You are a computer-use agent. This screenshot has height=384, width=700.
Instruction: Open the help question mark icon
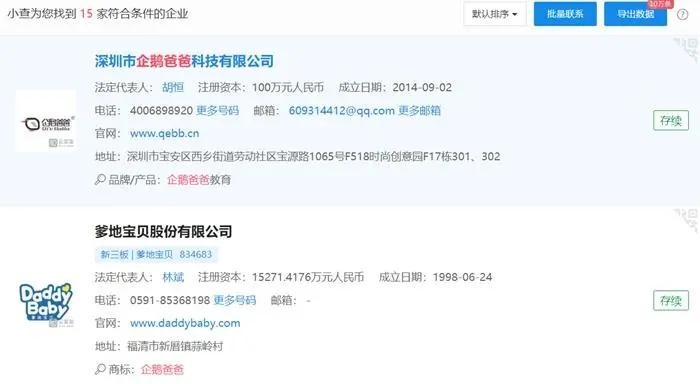pos(682,14)
